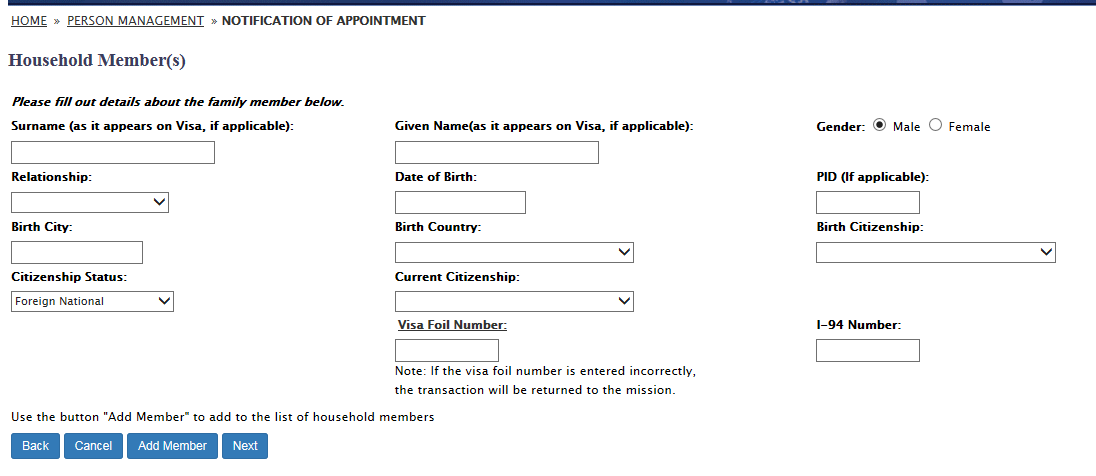
Task: Open the Current Citizenship dropdown
Action: [514, 301]
